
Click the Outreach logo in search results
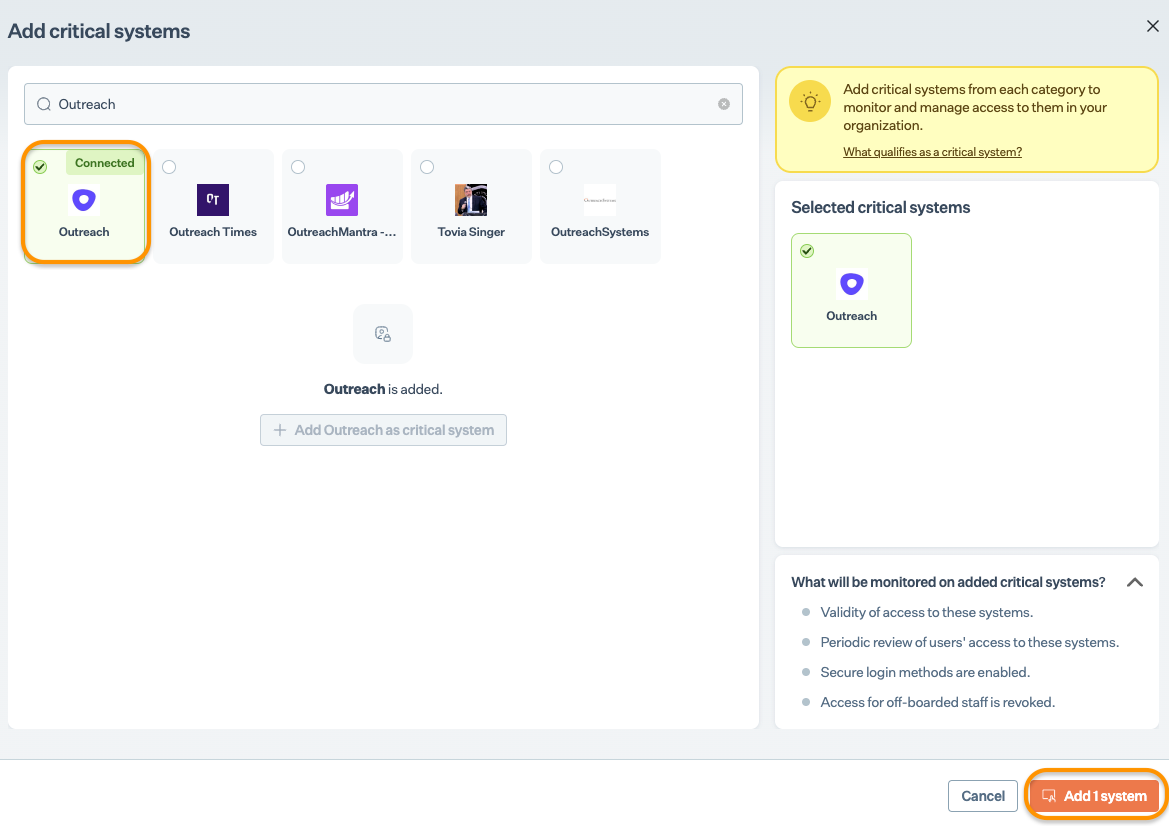coord(84,200)
